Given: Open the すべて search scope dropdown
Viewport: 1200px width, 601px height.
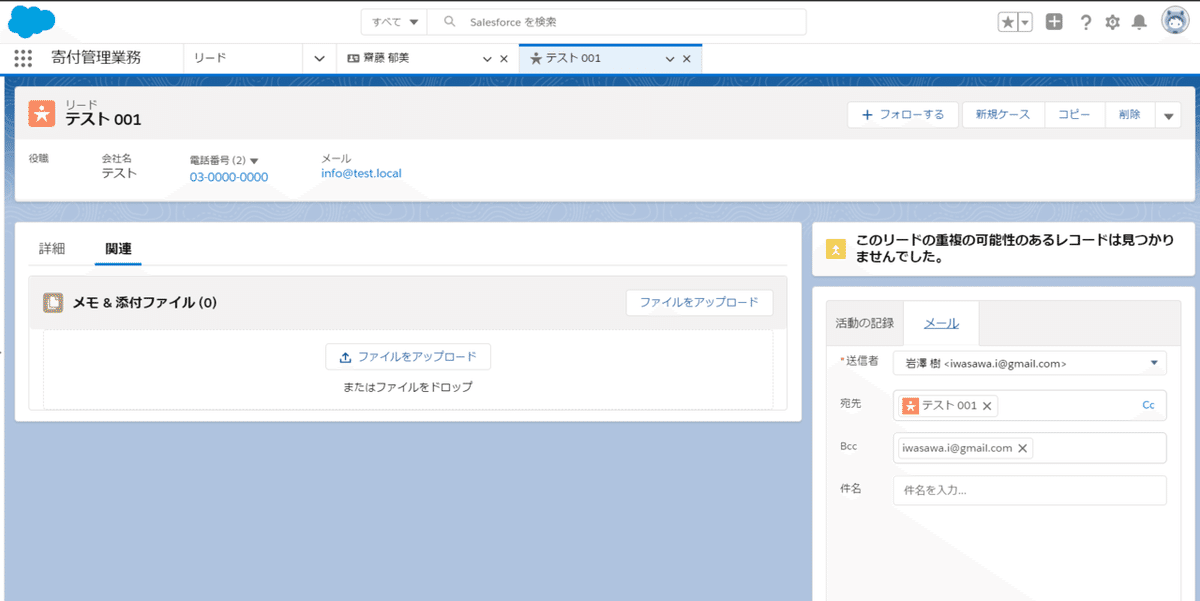Looking at the screenshot, I should point(394,20).
